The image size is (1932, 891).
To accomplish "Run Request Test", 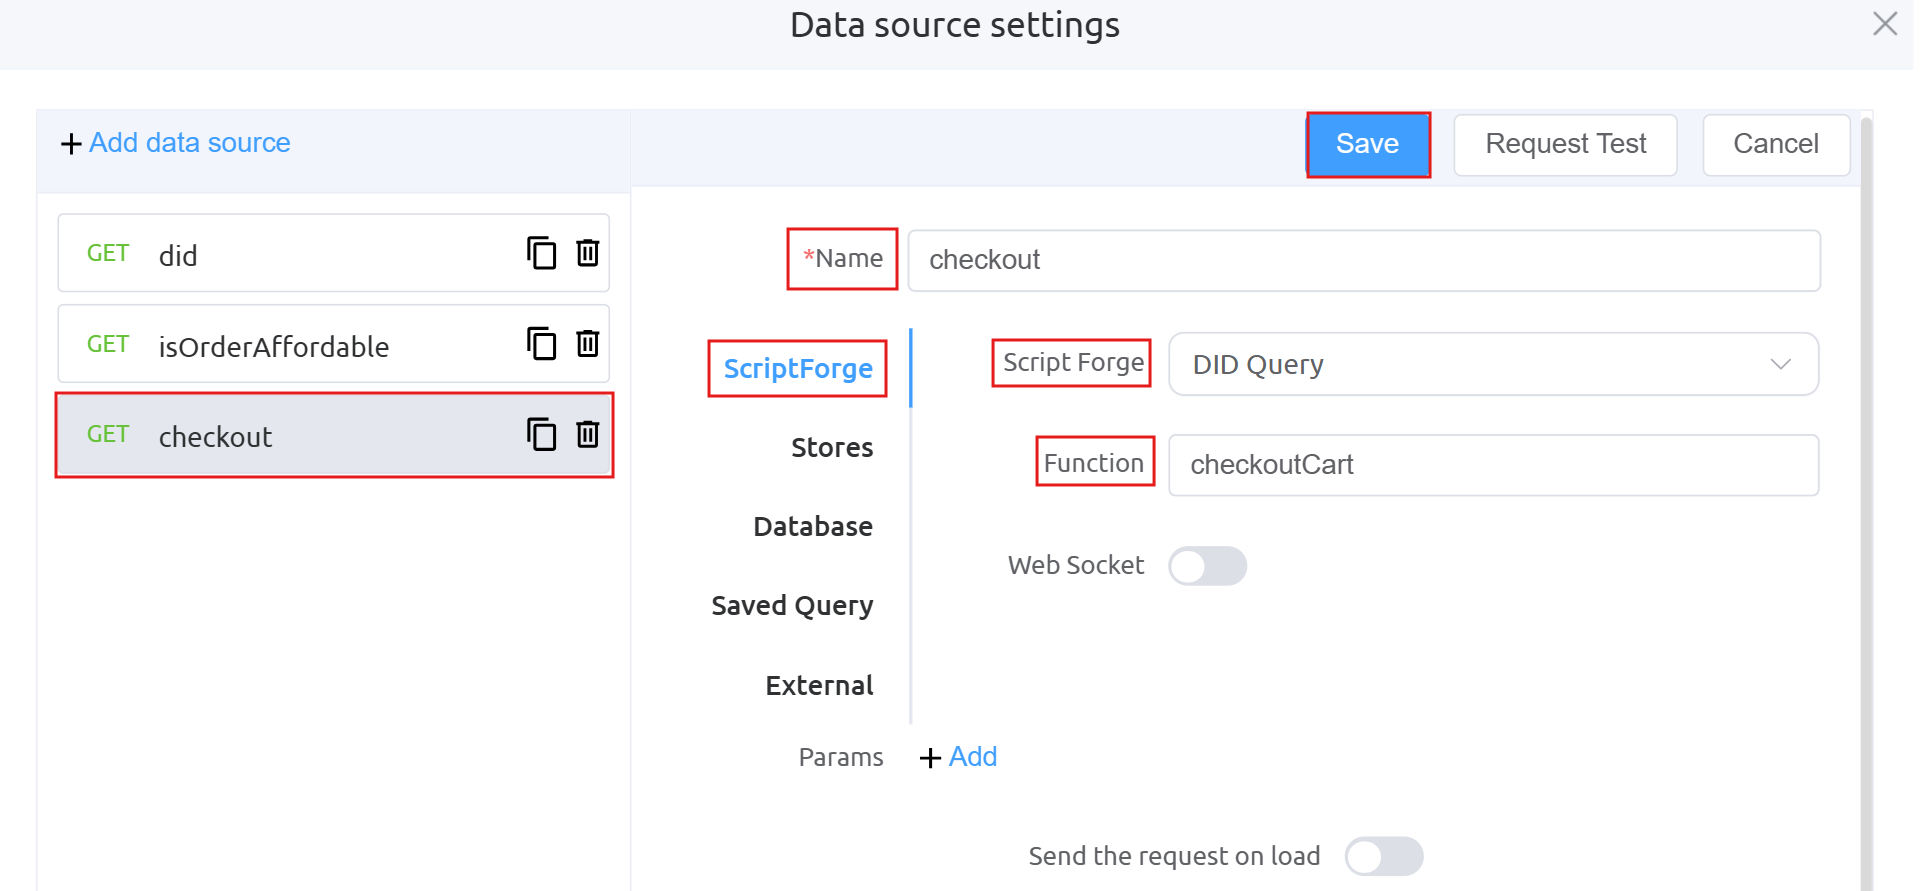I will coord(1564,144).
